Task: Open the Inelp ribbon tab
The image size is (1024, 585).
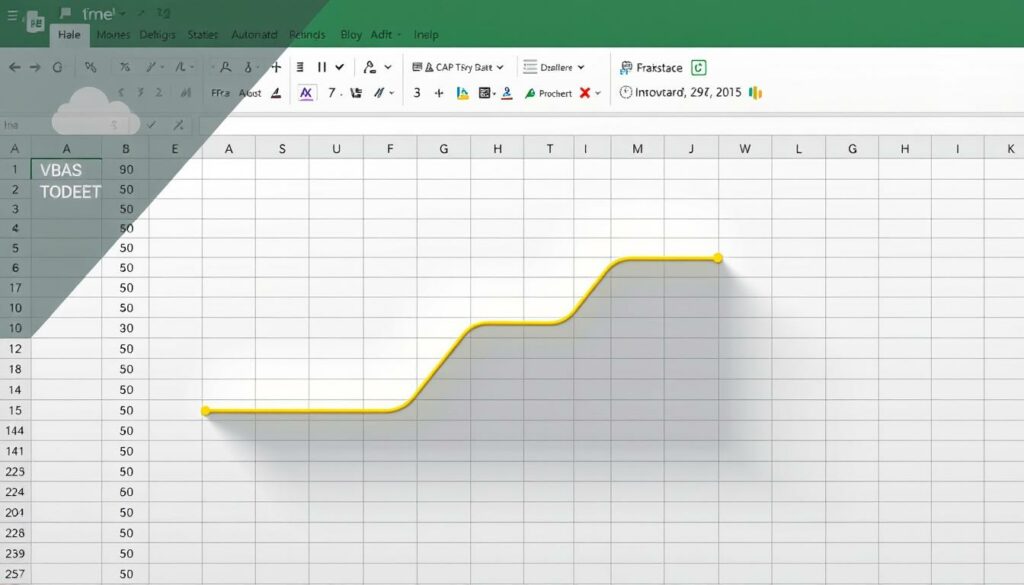Action: pyautogui.click(x=426, y=35)
